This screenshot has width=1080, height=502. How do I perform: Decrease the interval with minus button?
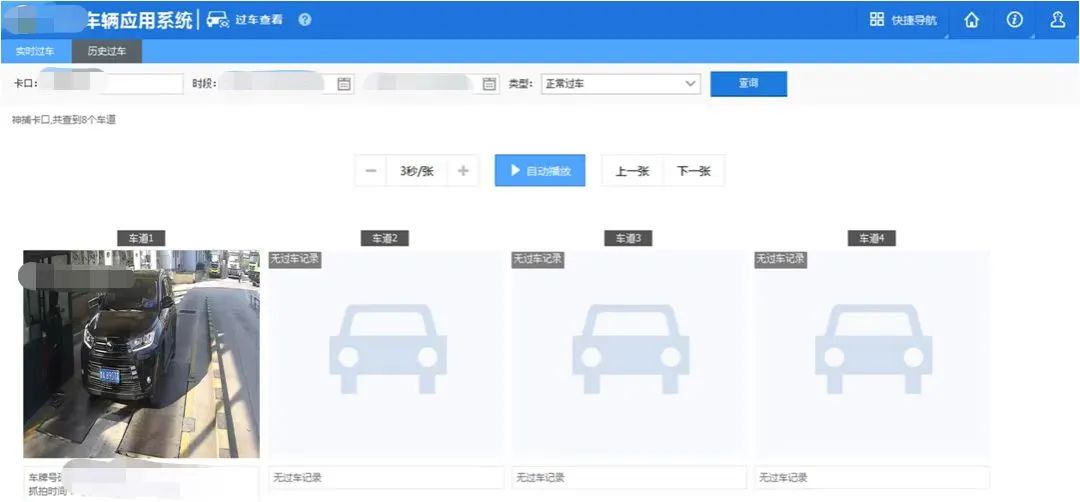371,171
